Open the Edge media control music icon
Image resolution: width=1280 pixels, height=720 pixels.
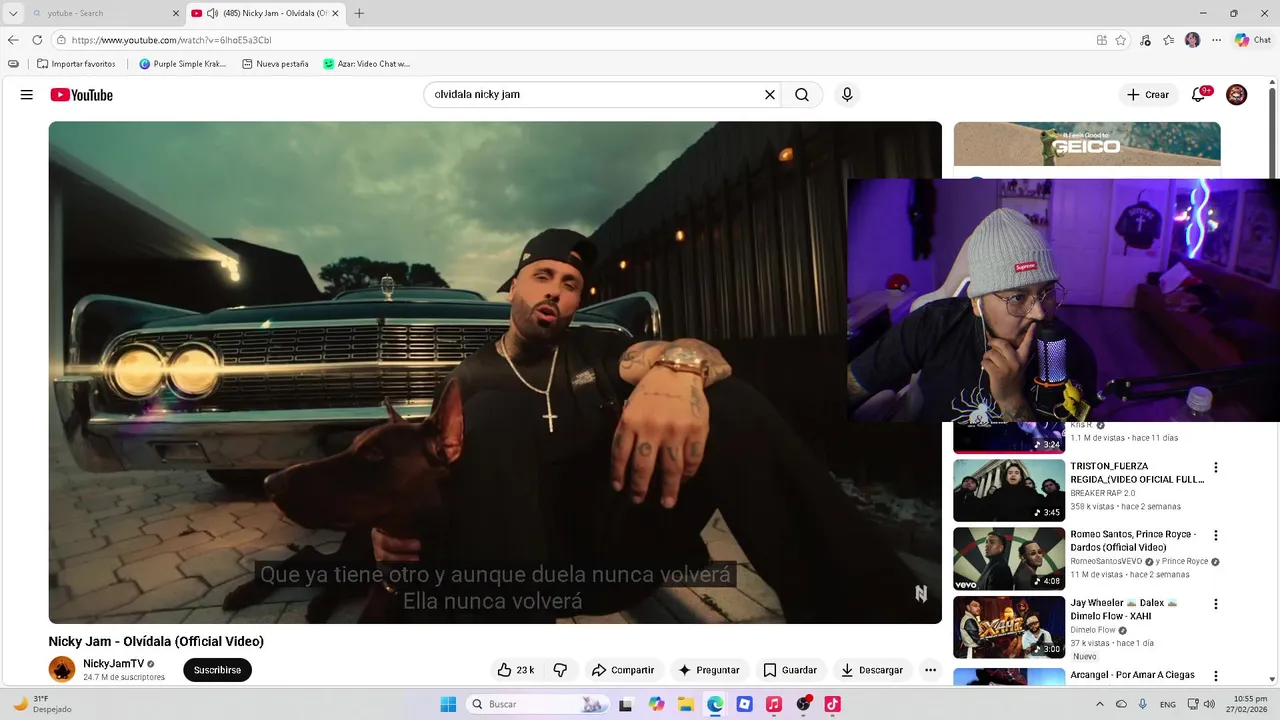[1145, 40]
